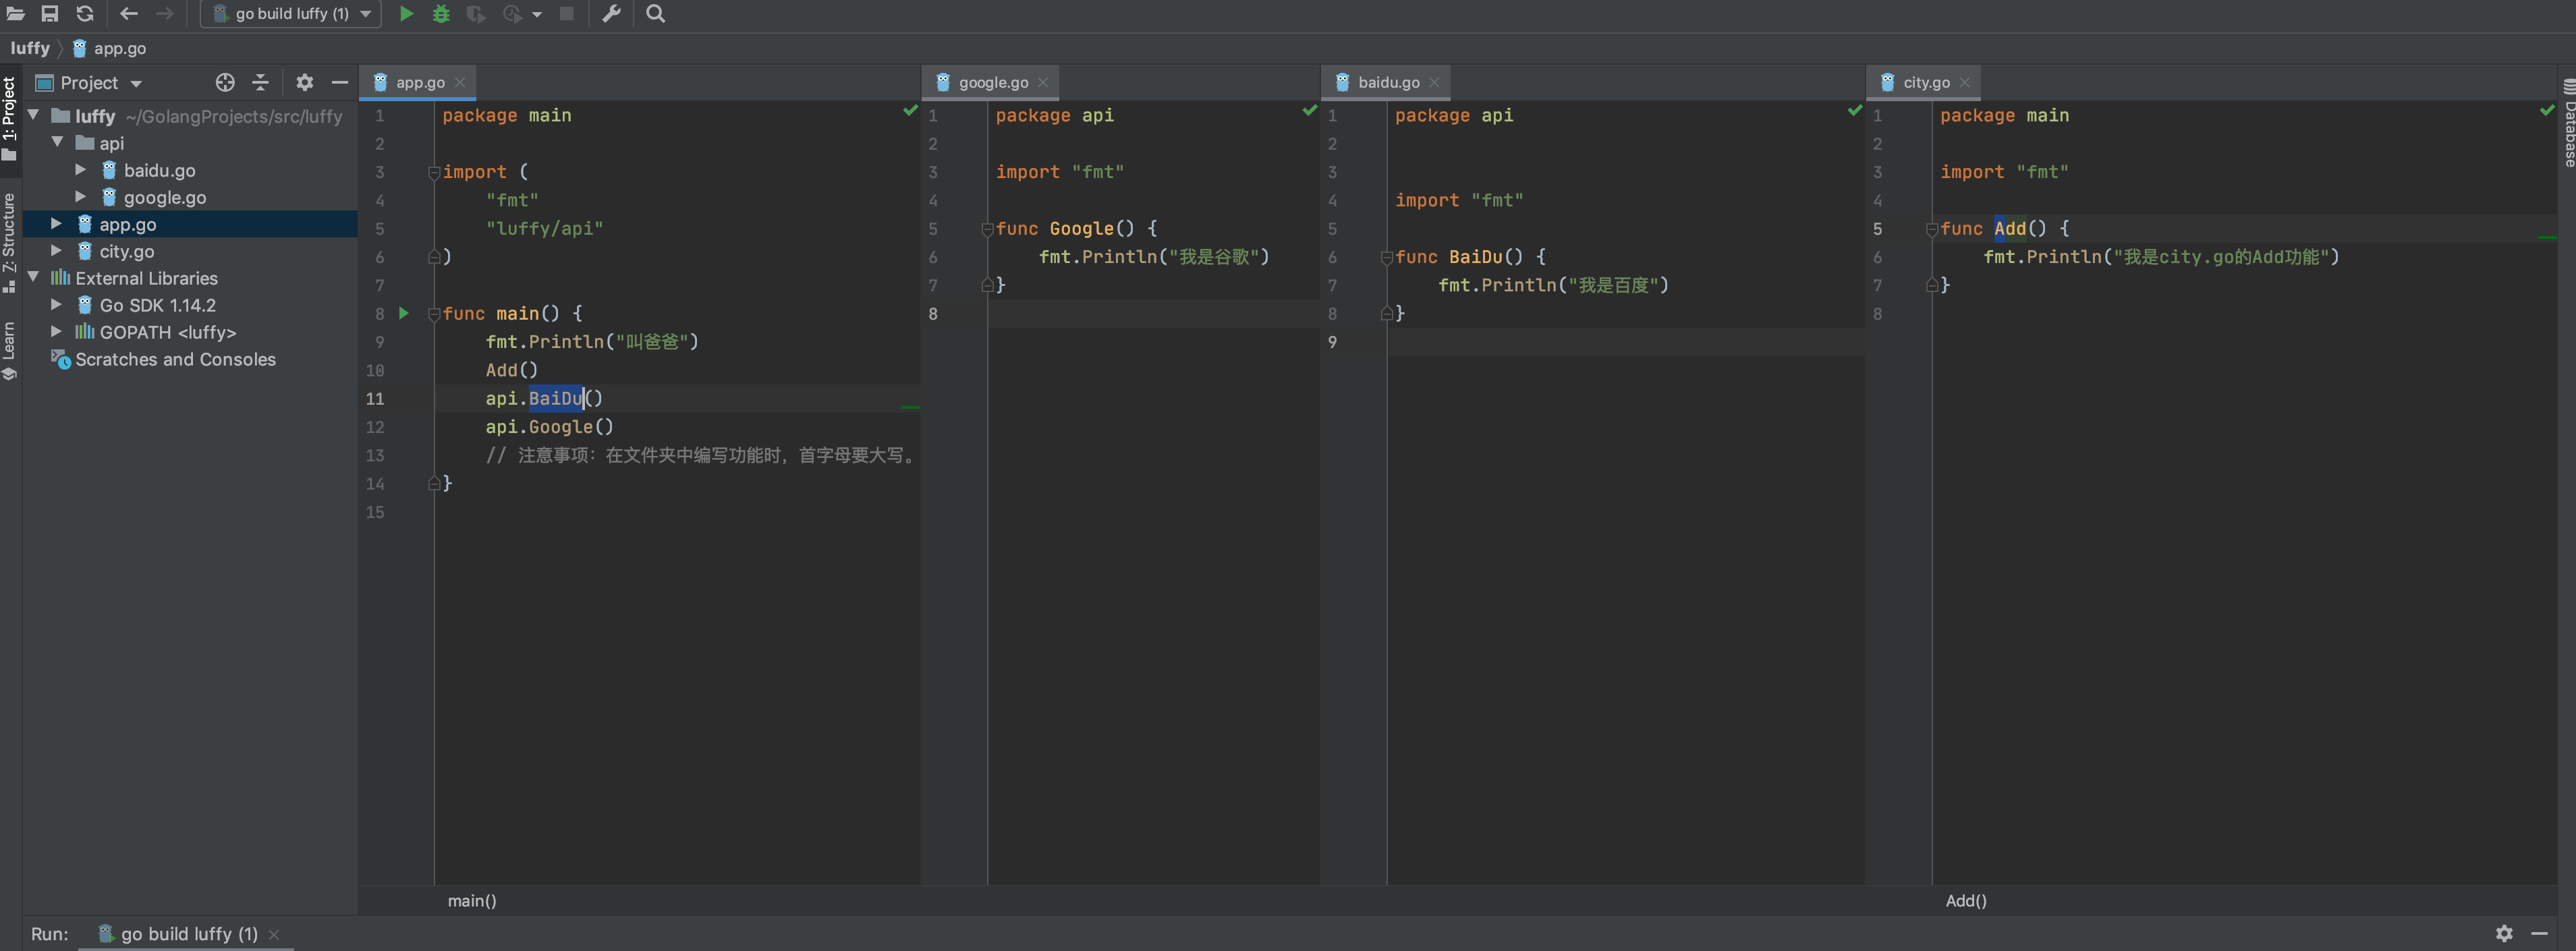Click the green Run button in toolbar

point(406,14)
